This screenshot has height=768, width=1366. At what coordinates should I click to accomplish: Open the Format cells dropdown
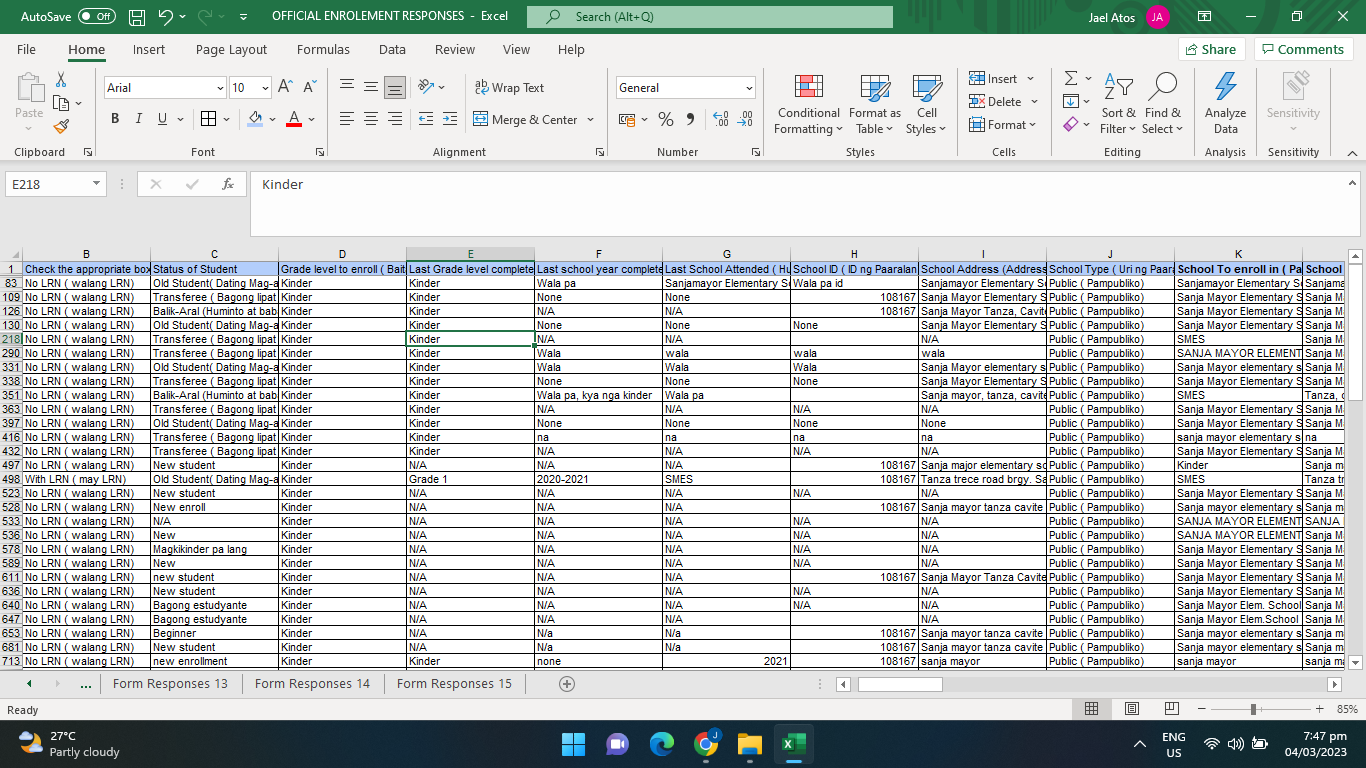coord(1033,125)
